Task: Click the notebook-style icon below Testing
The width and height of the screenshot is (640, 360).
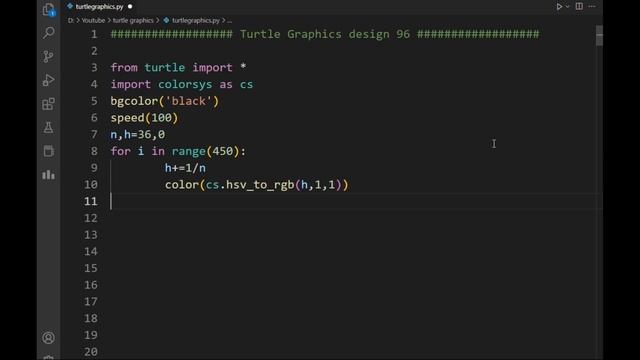Action: 48,151
